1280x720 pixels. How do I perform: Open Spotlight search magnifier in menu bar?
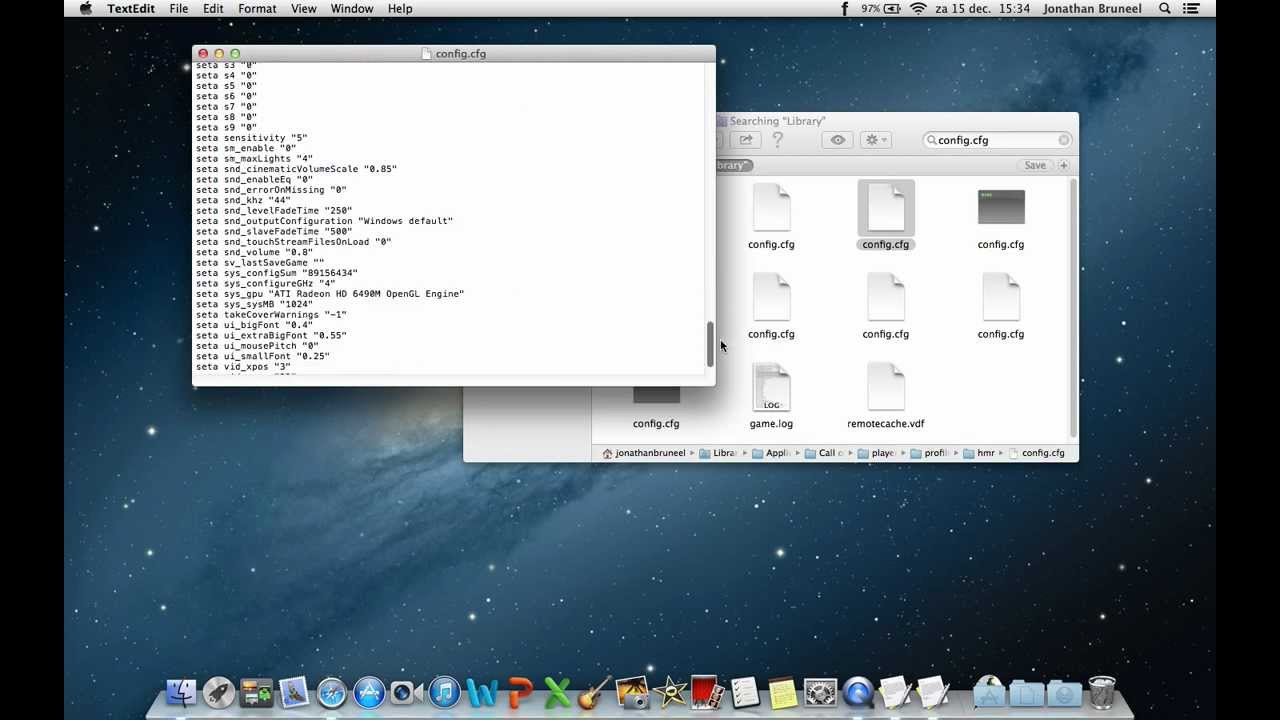coord(1165,8)
